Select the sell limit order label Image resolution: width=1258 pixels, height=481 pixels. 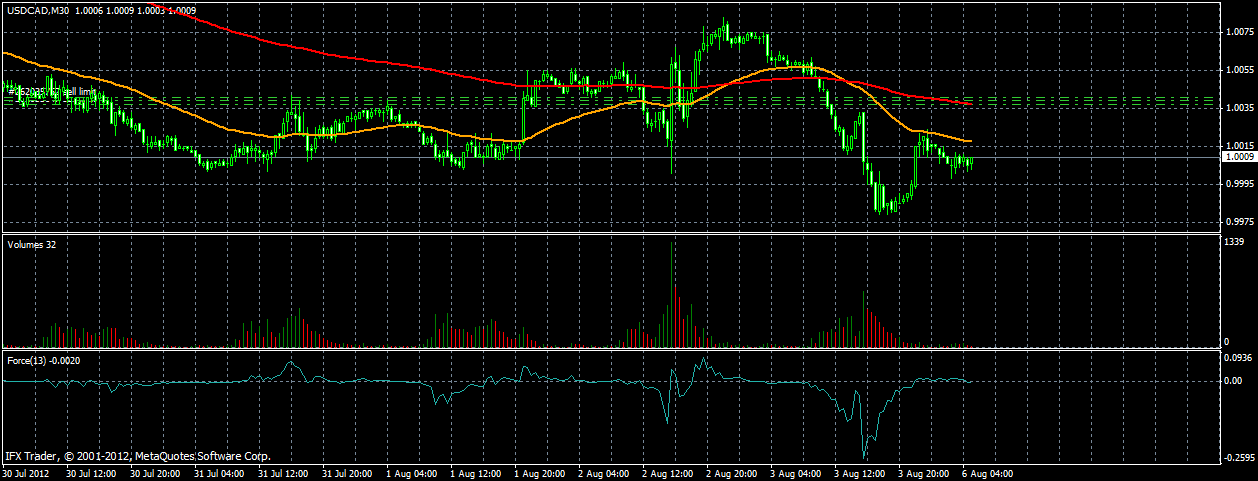click(52, 91)
